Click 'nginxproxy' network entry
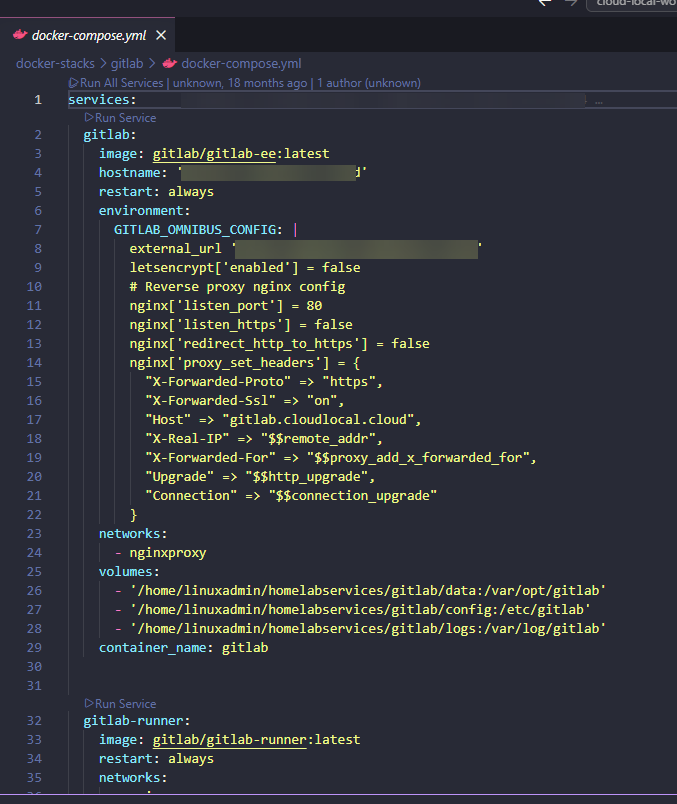Image resolution: width=677 pixels, height=804 pixels. (x=168, y=553)
